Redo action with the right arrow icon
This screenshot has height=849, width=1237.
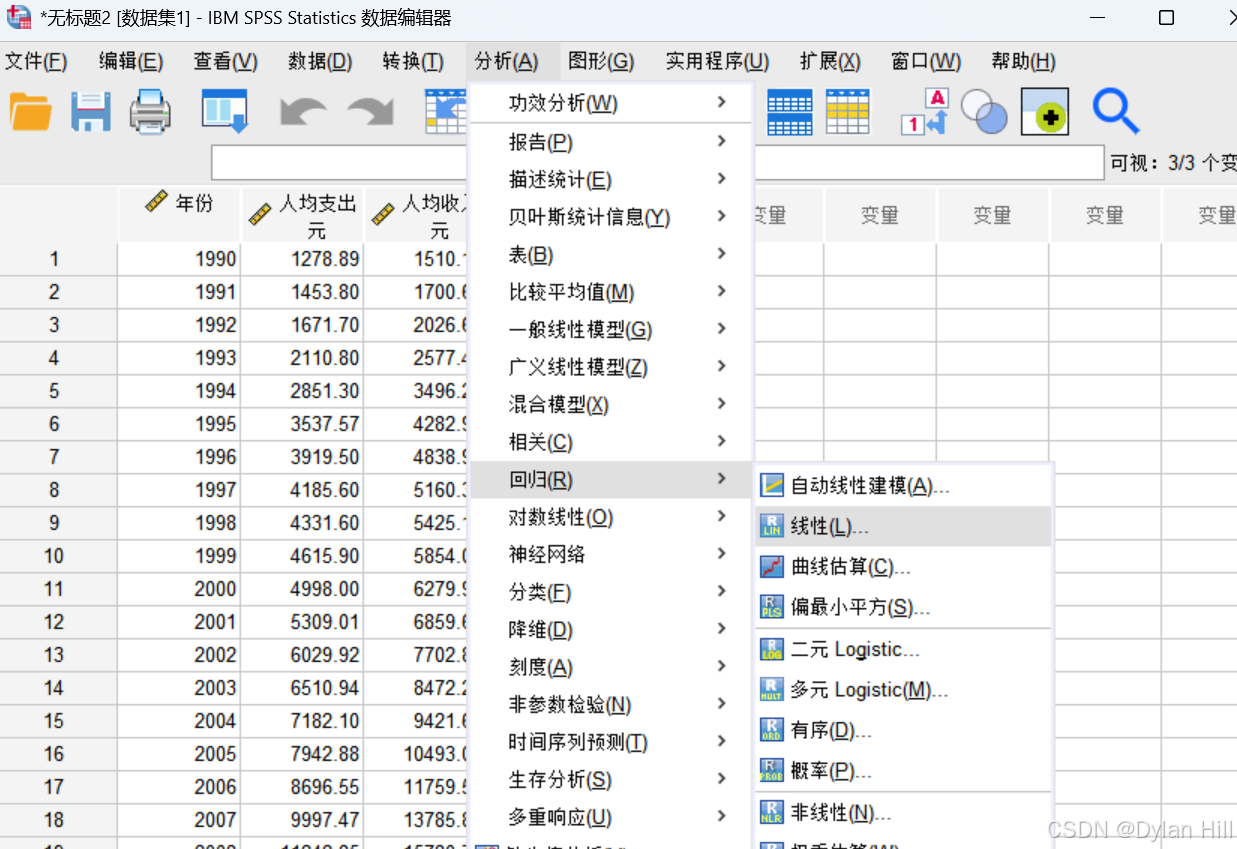pos(371,111)
